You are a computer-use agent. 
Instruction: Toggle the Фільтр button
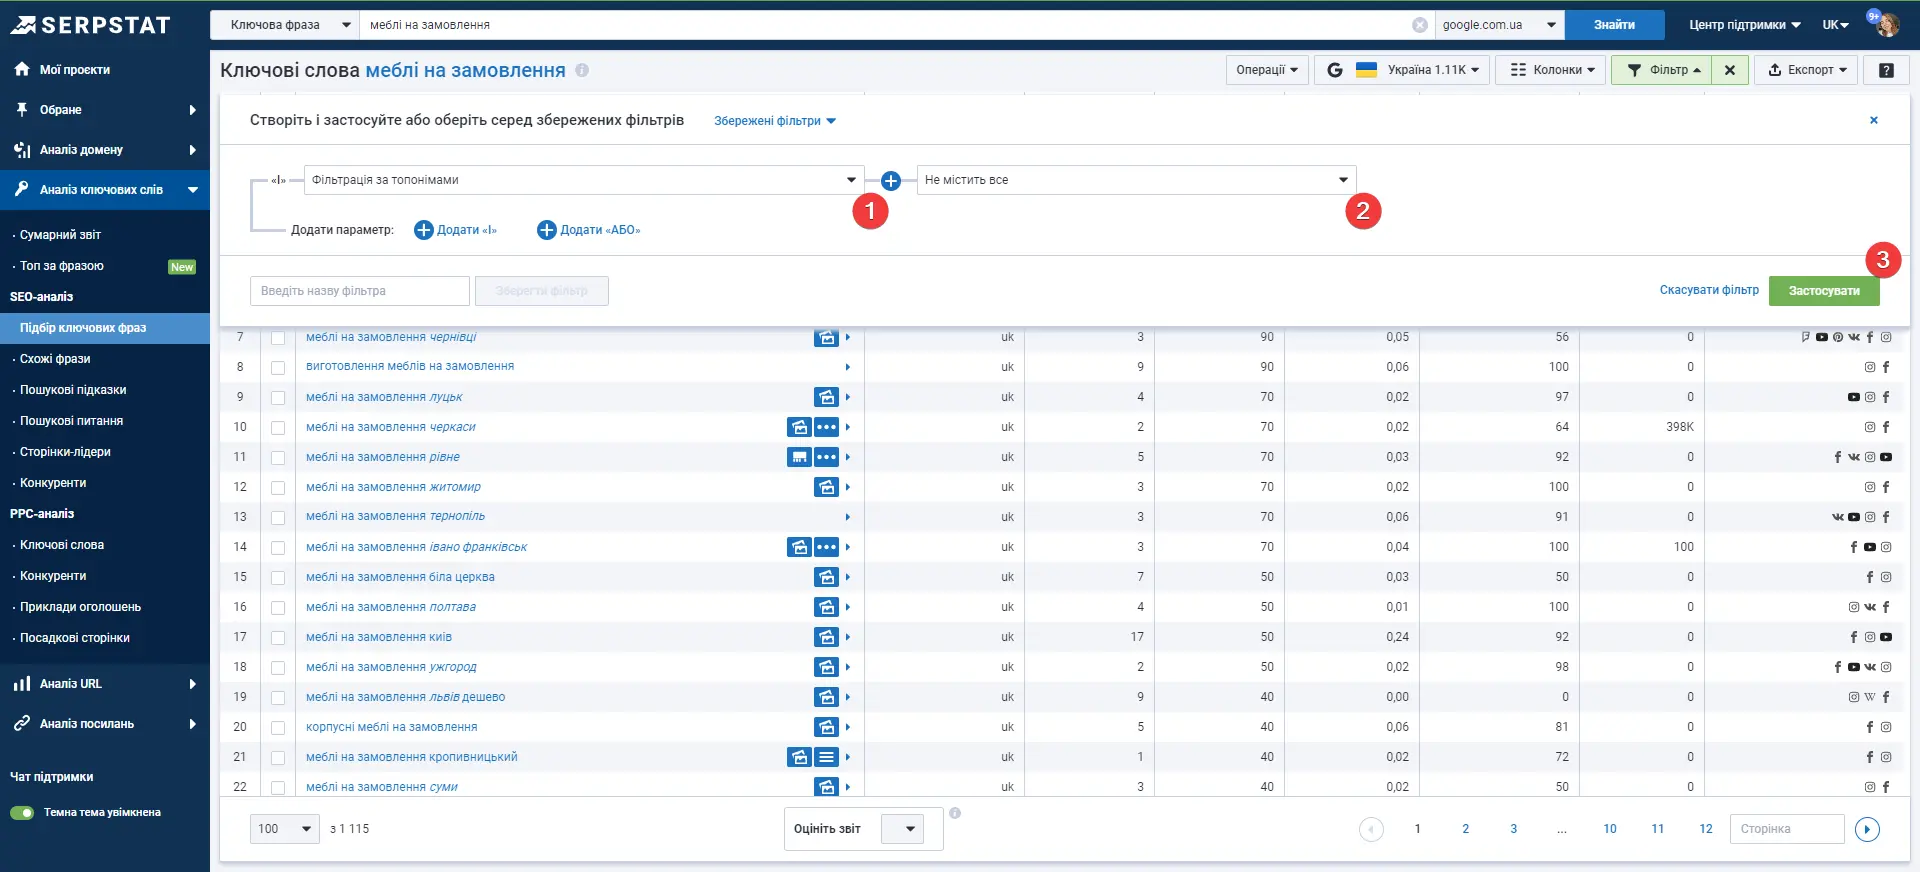pyautogui.click(x=1661, y=70)
